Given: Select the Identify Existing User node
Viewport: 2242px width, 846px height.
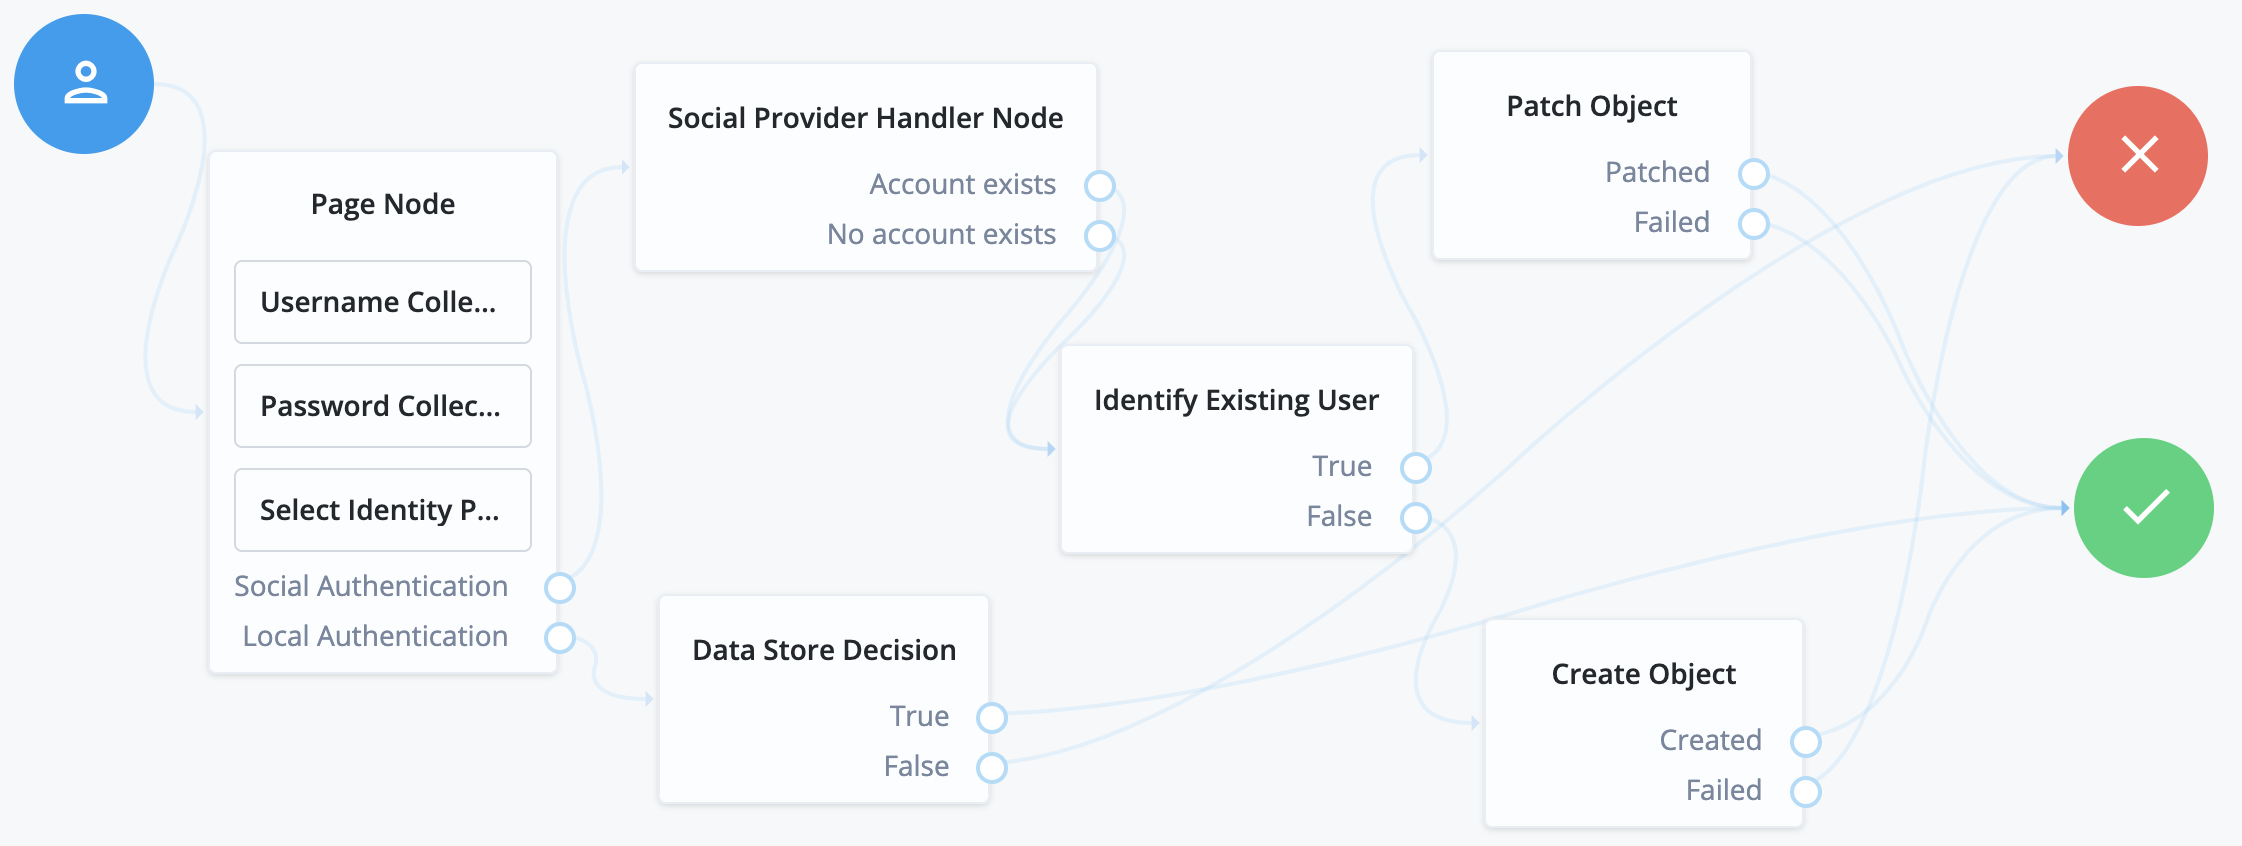Looking at the screenshot, I should (x=1237, y=399).
